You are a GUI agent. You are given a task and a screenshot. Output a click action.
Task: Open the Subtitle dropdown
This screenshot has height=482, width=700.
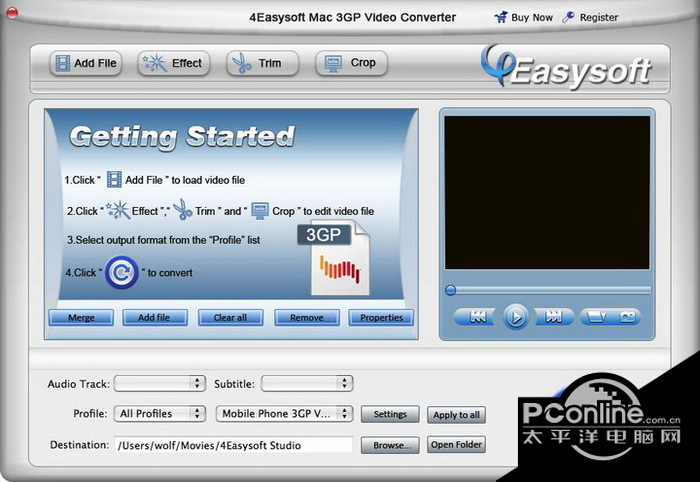click(x=307, y=383)
